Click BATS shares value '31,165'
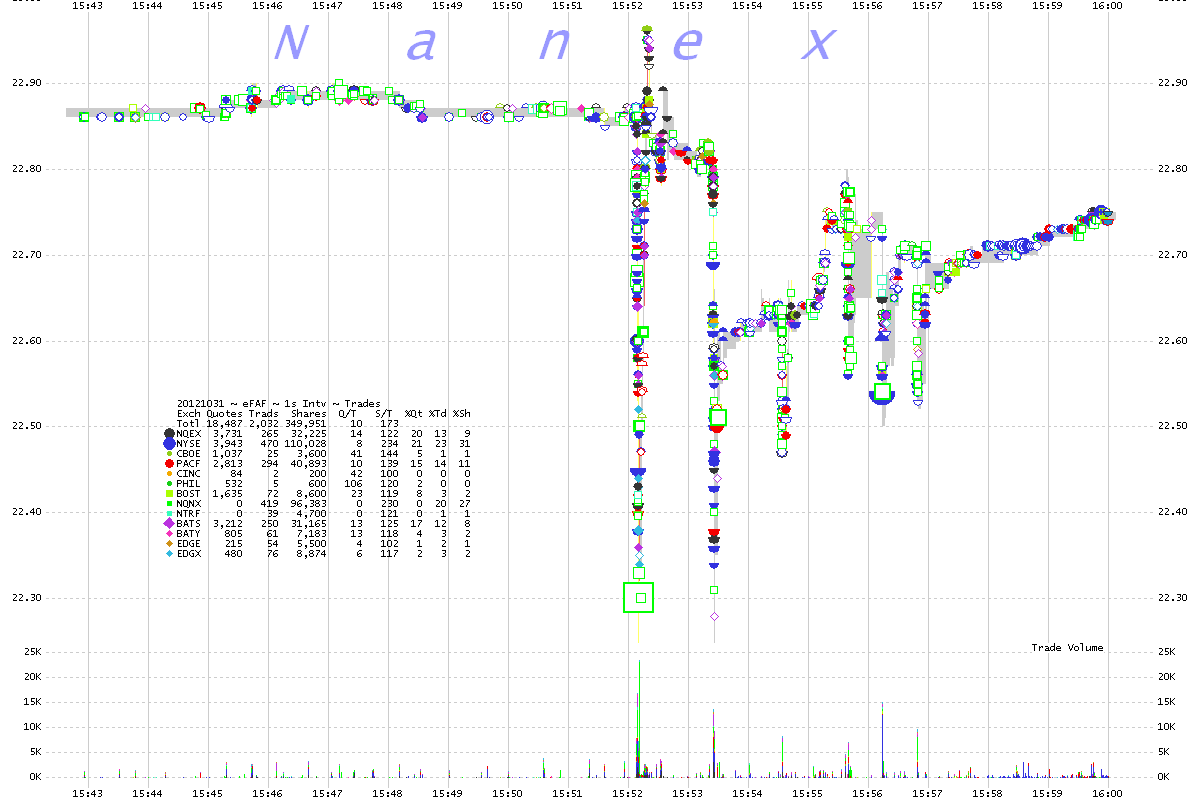Screen dimensions: 1200x800 tap(309, 524)
